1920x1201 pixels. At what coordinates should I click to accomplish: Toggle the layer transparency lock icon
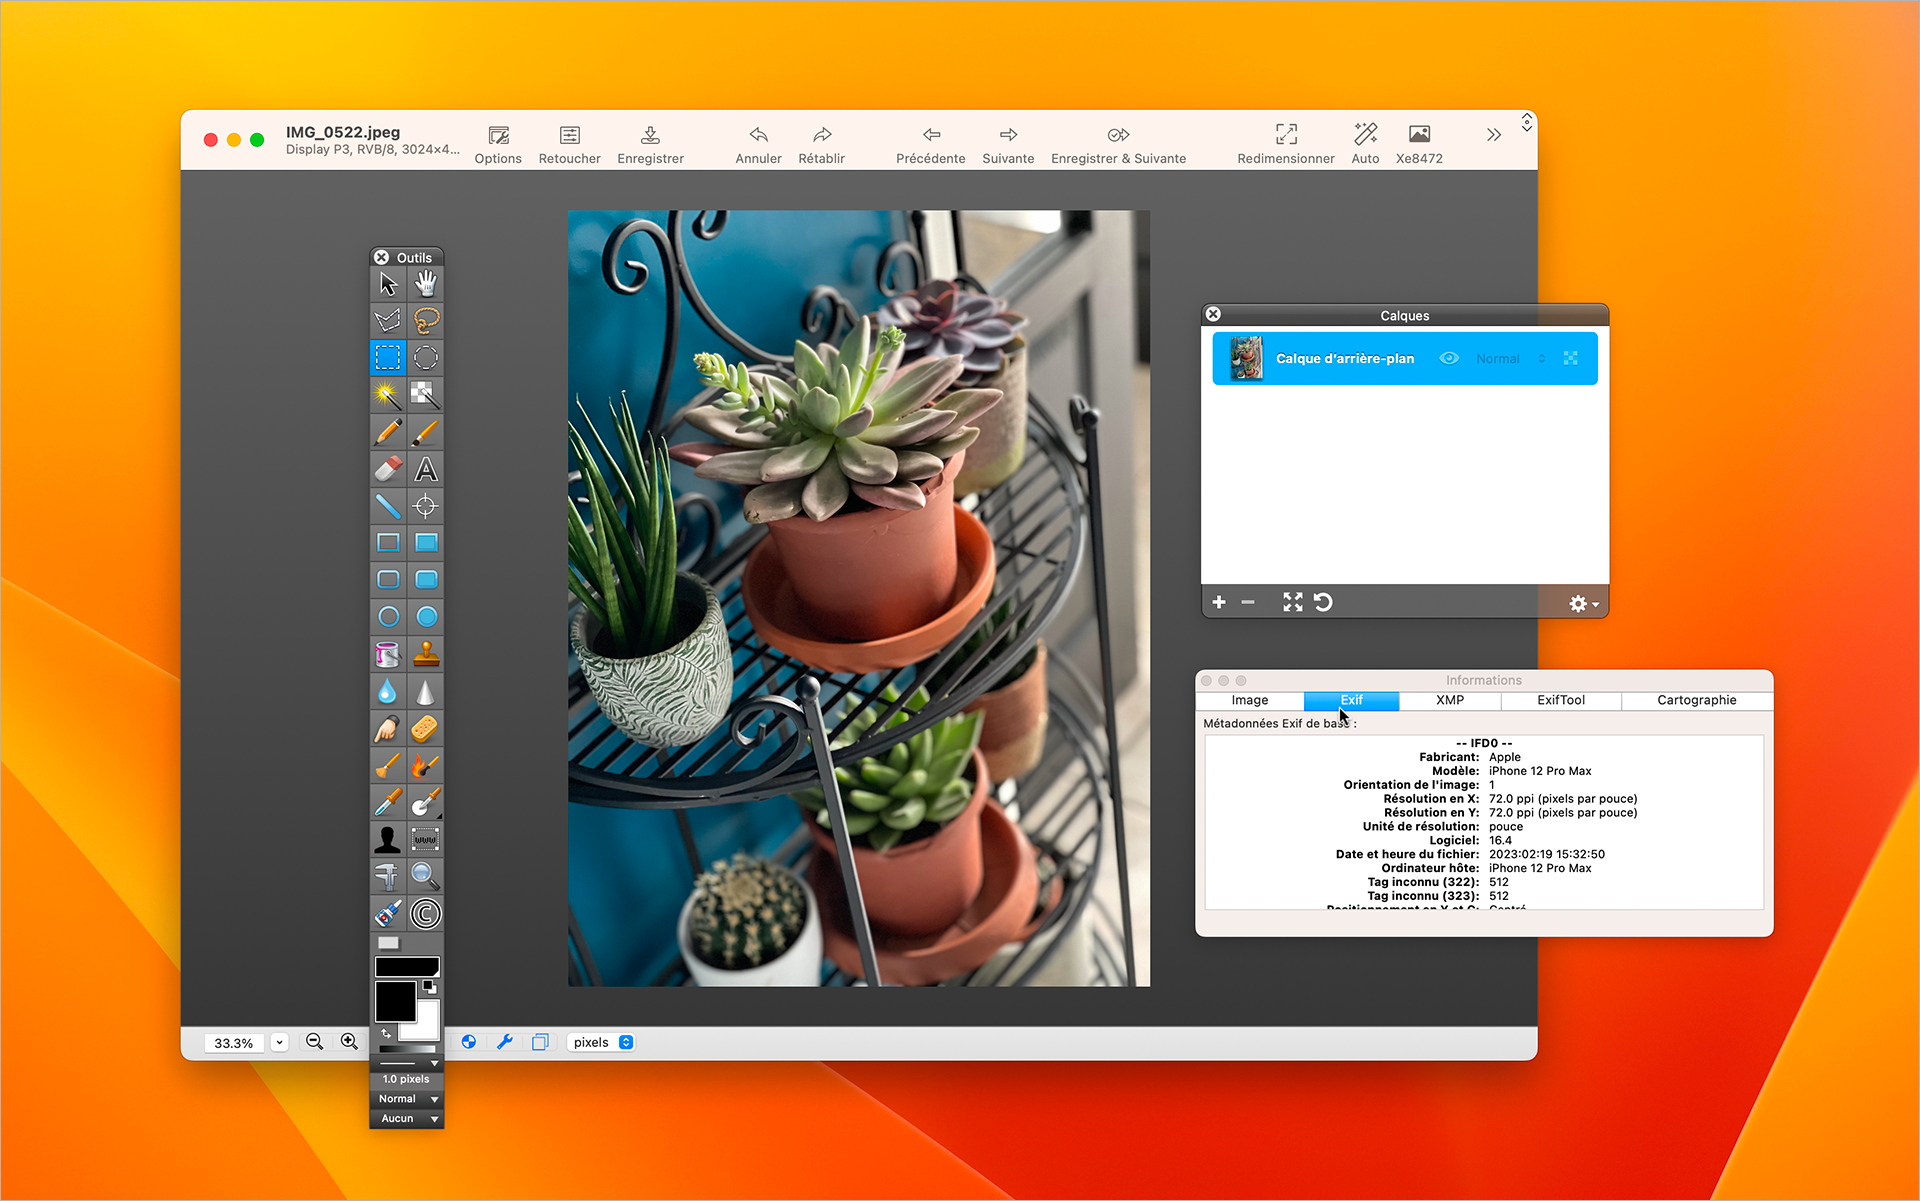pyautogui.click(x=1570, y=359)
